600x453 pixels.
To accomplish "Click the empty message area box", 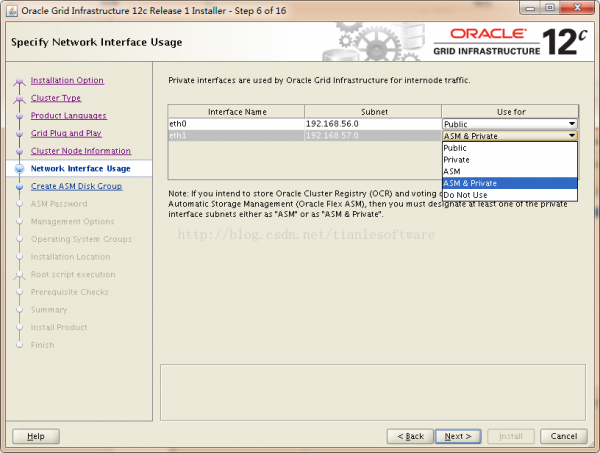I will pyautogui.click(x=373, y=393).
